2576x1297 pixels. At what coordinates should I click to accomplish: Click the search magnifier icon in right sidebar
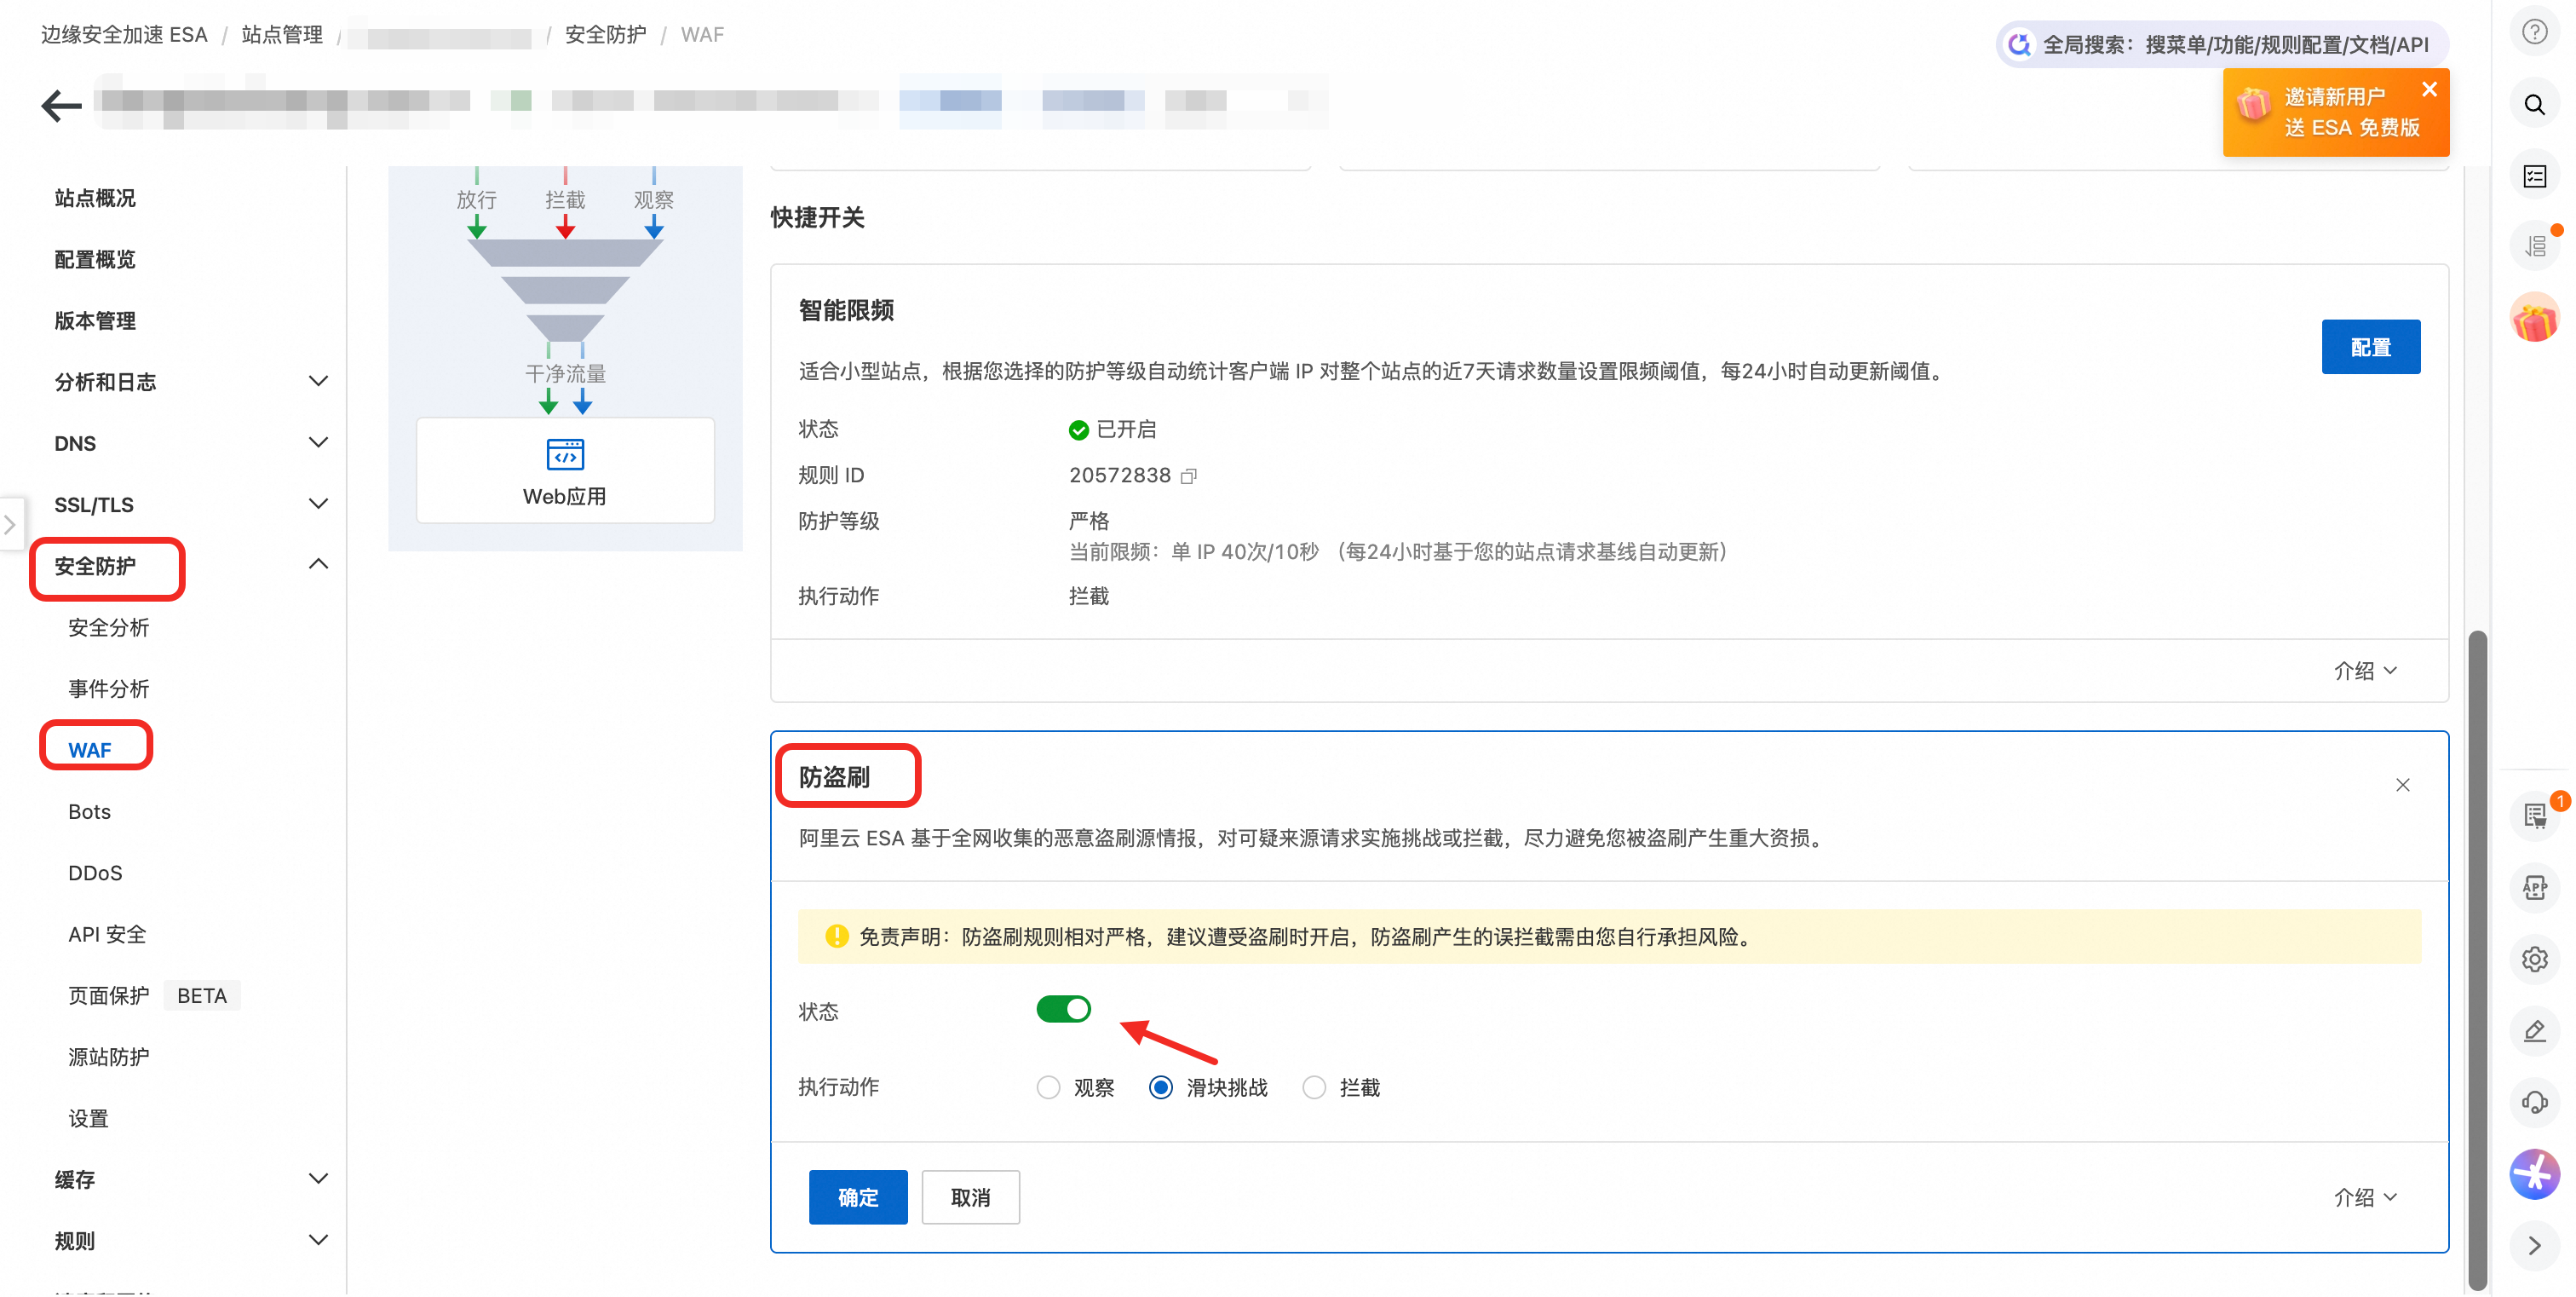2534,105
